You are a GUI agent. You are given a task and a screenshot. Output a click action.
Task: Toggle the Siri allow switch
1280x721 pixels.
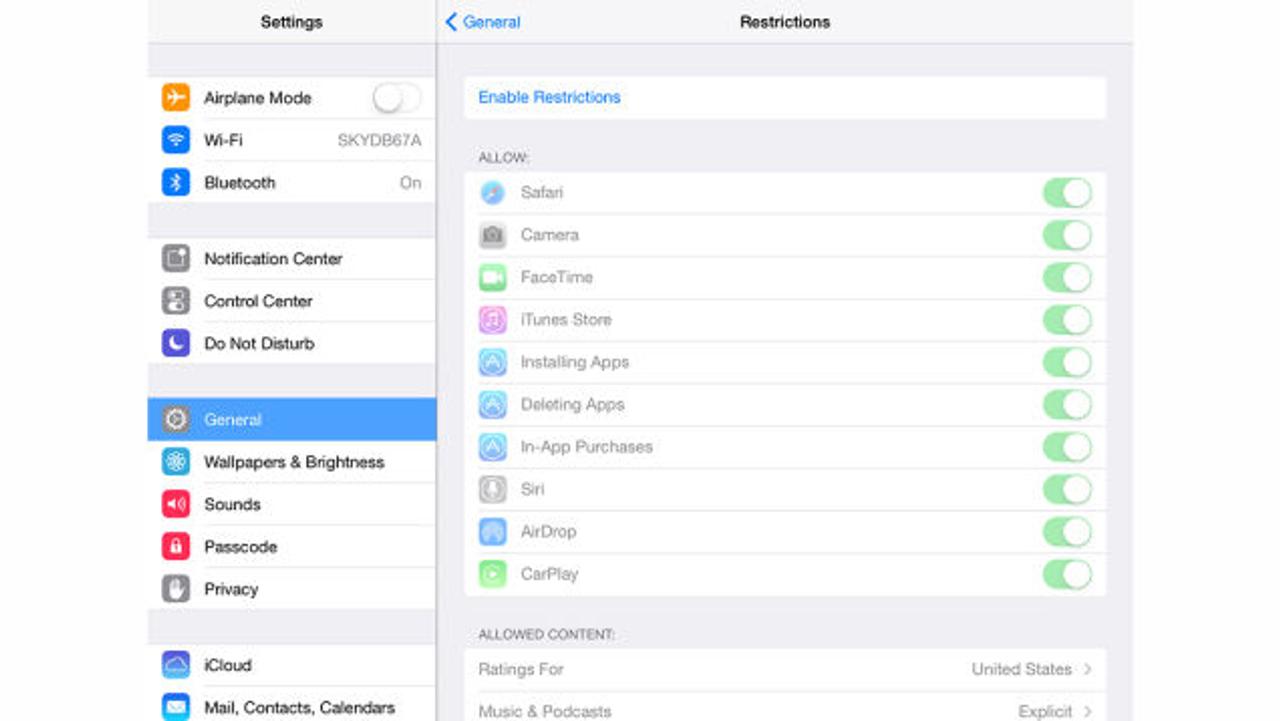coord(1067,489)
